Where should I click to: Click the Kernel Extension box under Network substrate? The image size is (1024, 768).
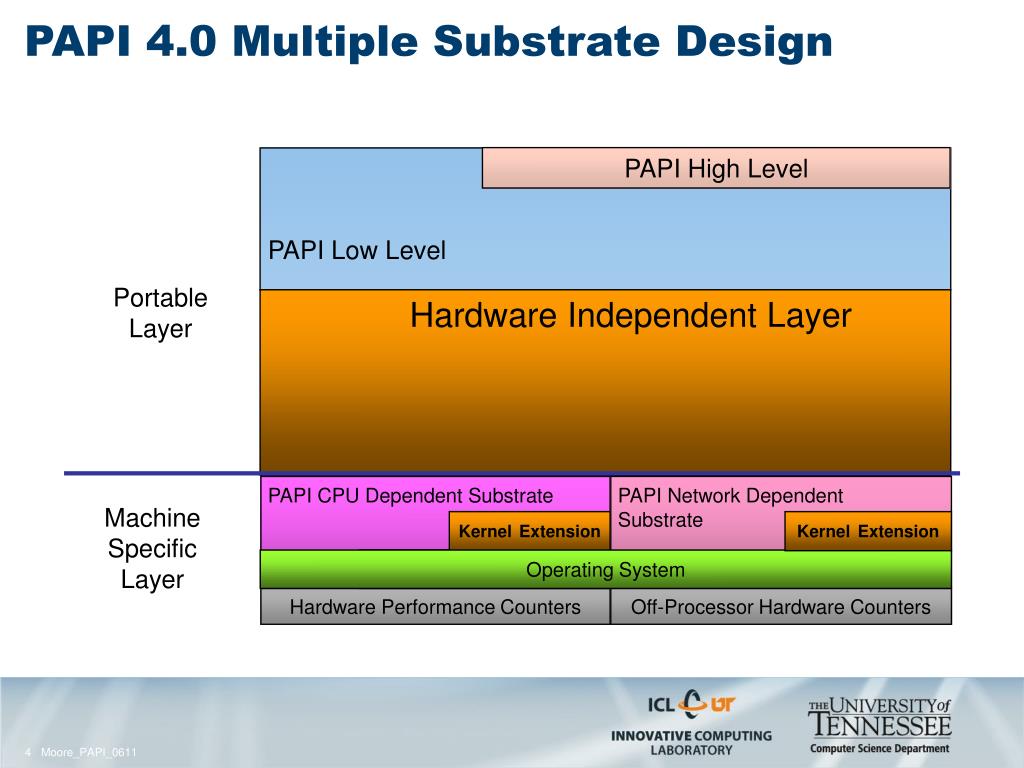point(867,531)
